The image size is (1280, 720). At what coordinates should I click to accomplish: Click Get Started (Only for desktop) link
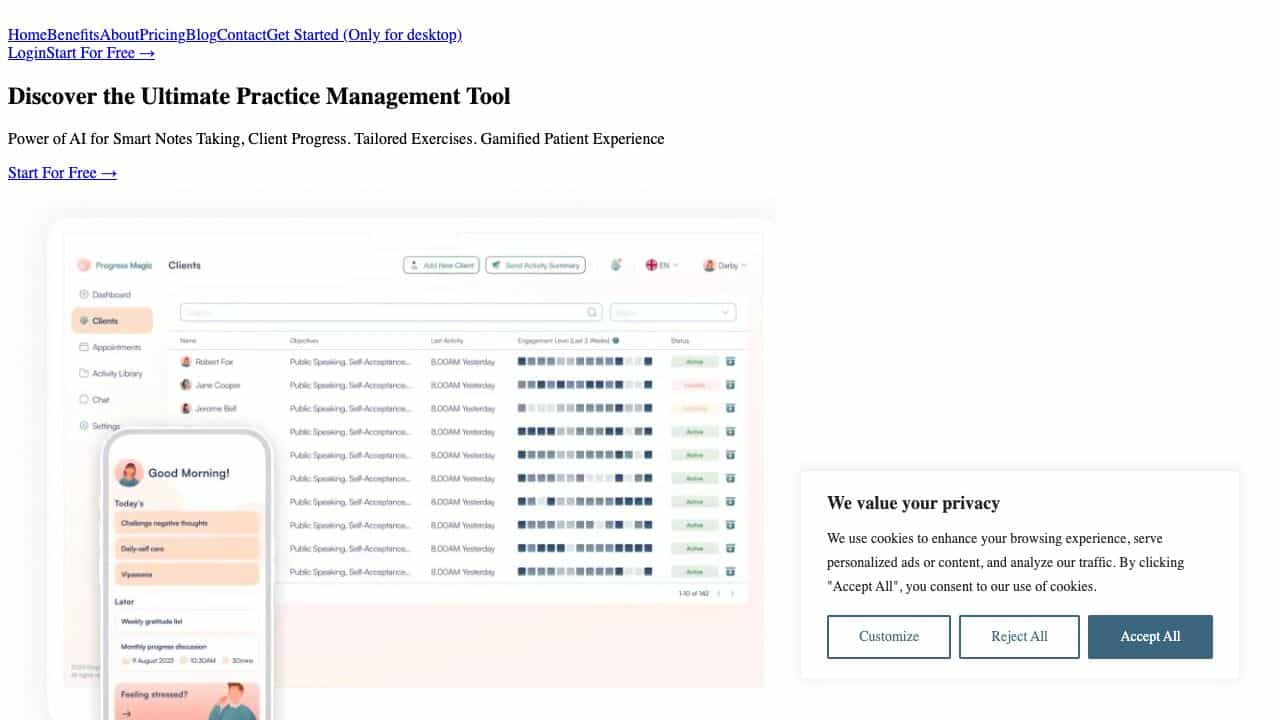[x=364, y=35]
